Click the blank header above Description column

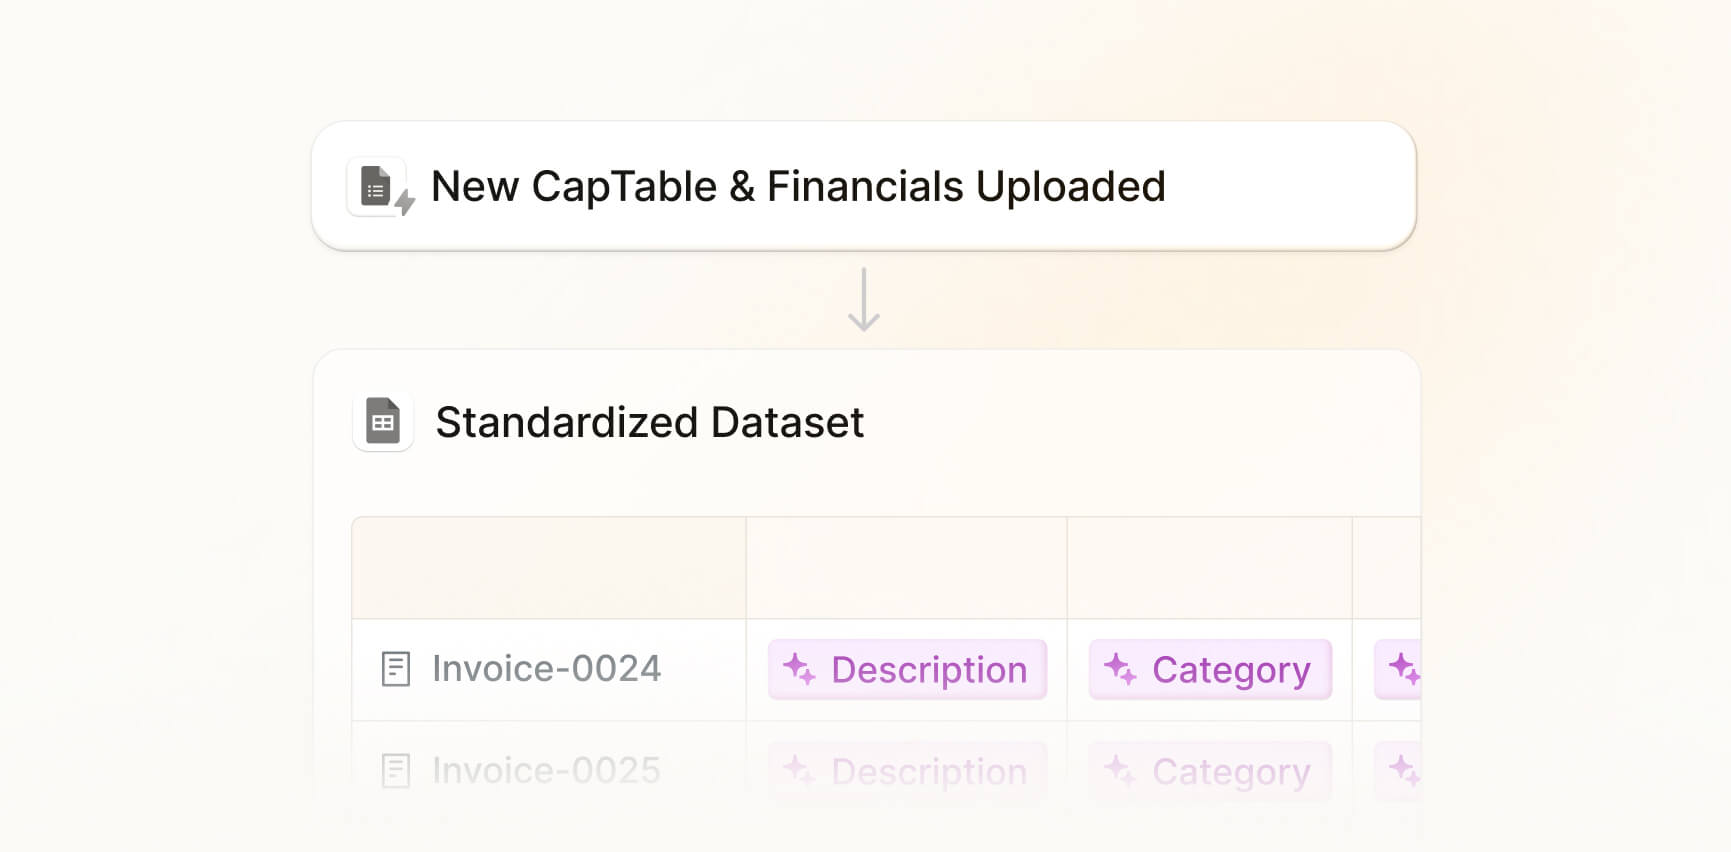pos(906,568)
